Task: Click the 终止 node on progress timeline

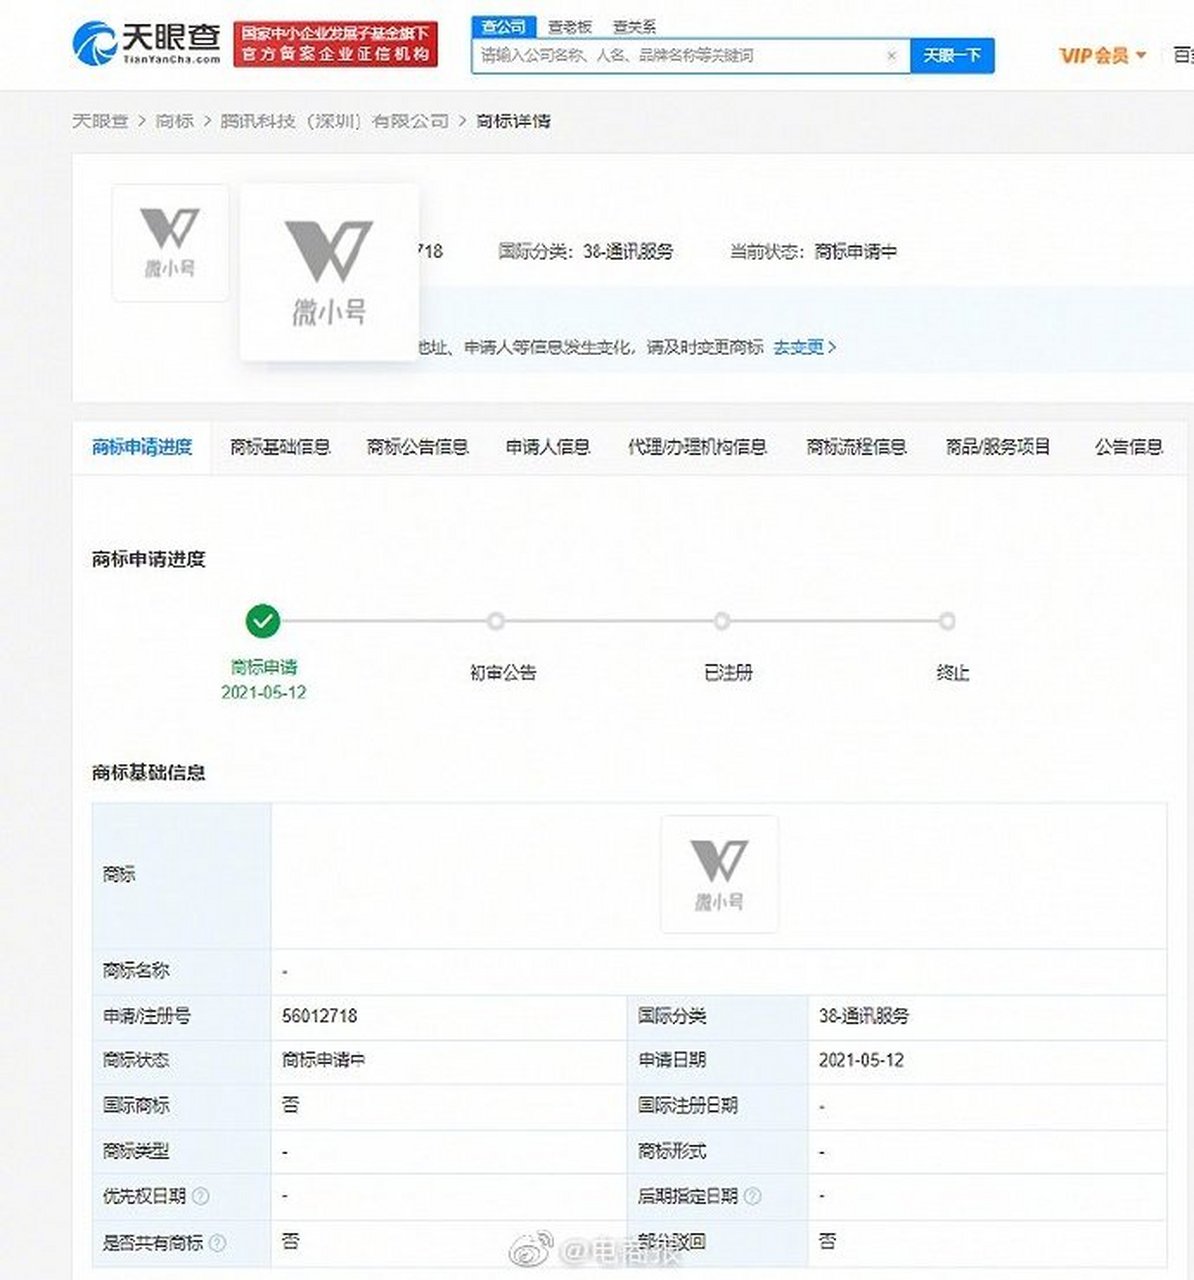Action: (947, 620)
